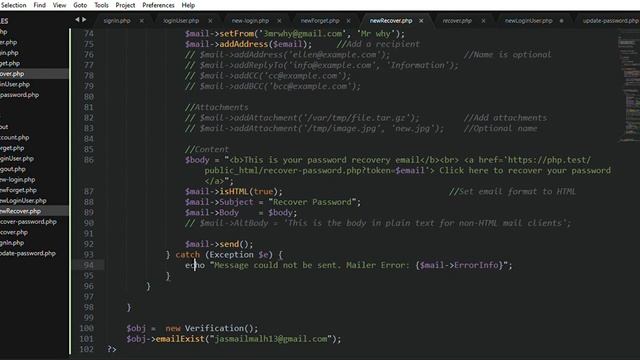The width and height of the screenshot is (640, 360).
Task: Click the minimap code overview
Action: coord(629,86)
